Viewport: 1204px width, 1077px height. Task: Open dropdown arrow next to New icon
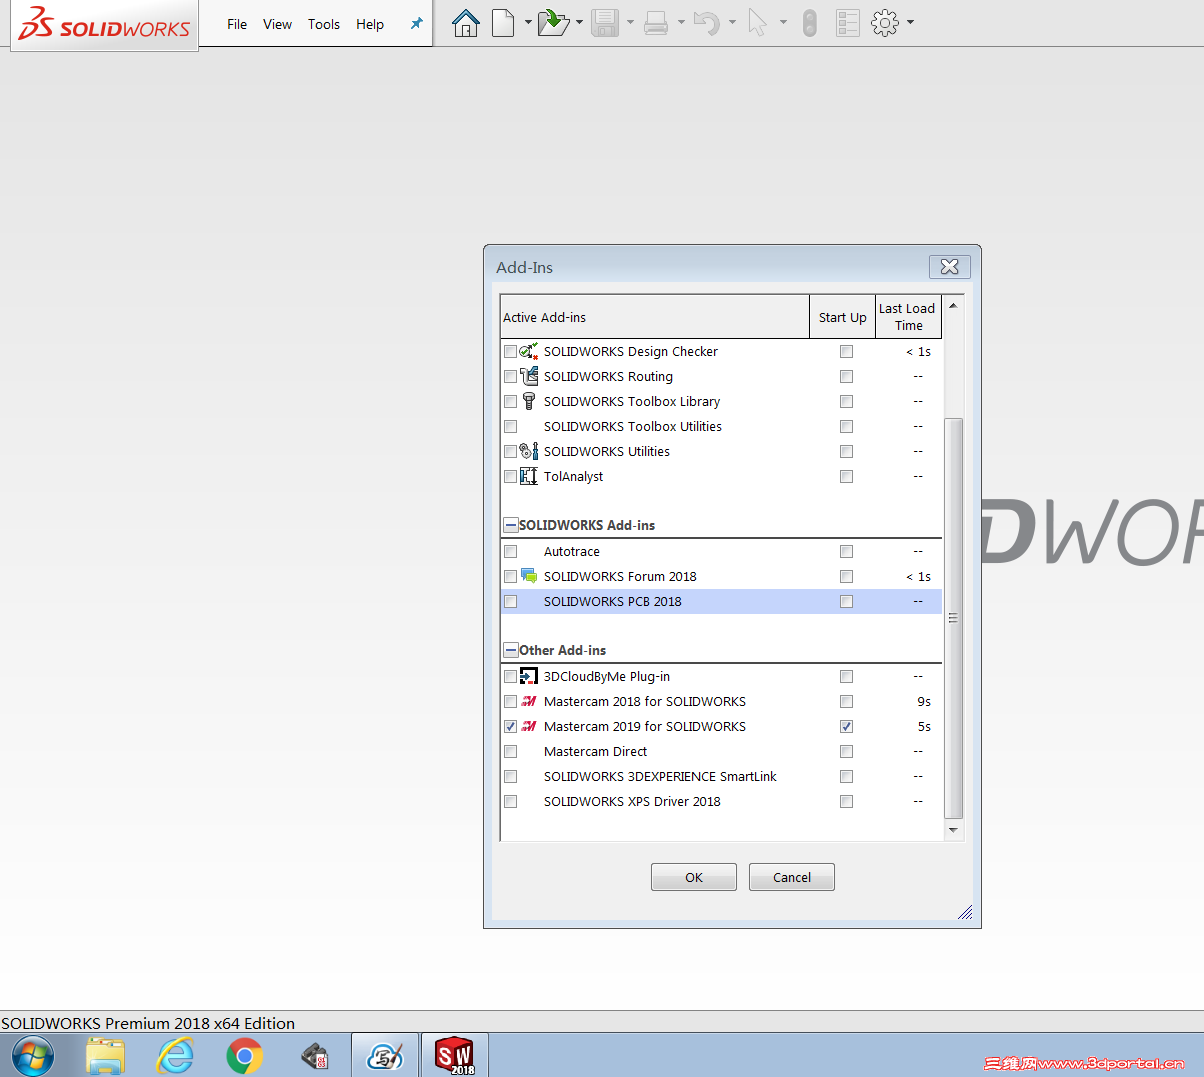click(528, 22)
